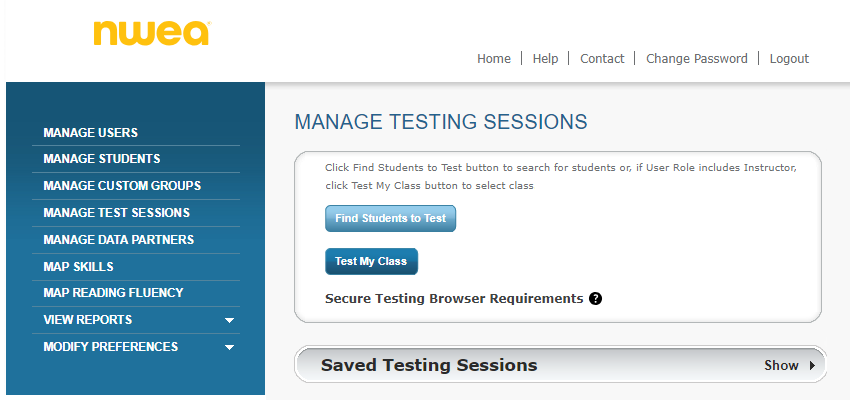Go to the Home link
Image resolution: width=850 pixels, height=400 pixels.
[494, 59]
